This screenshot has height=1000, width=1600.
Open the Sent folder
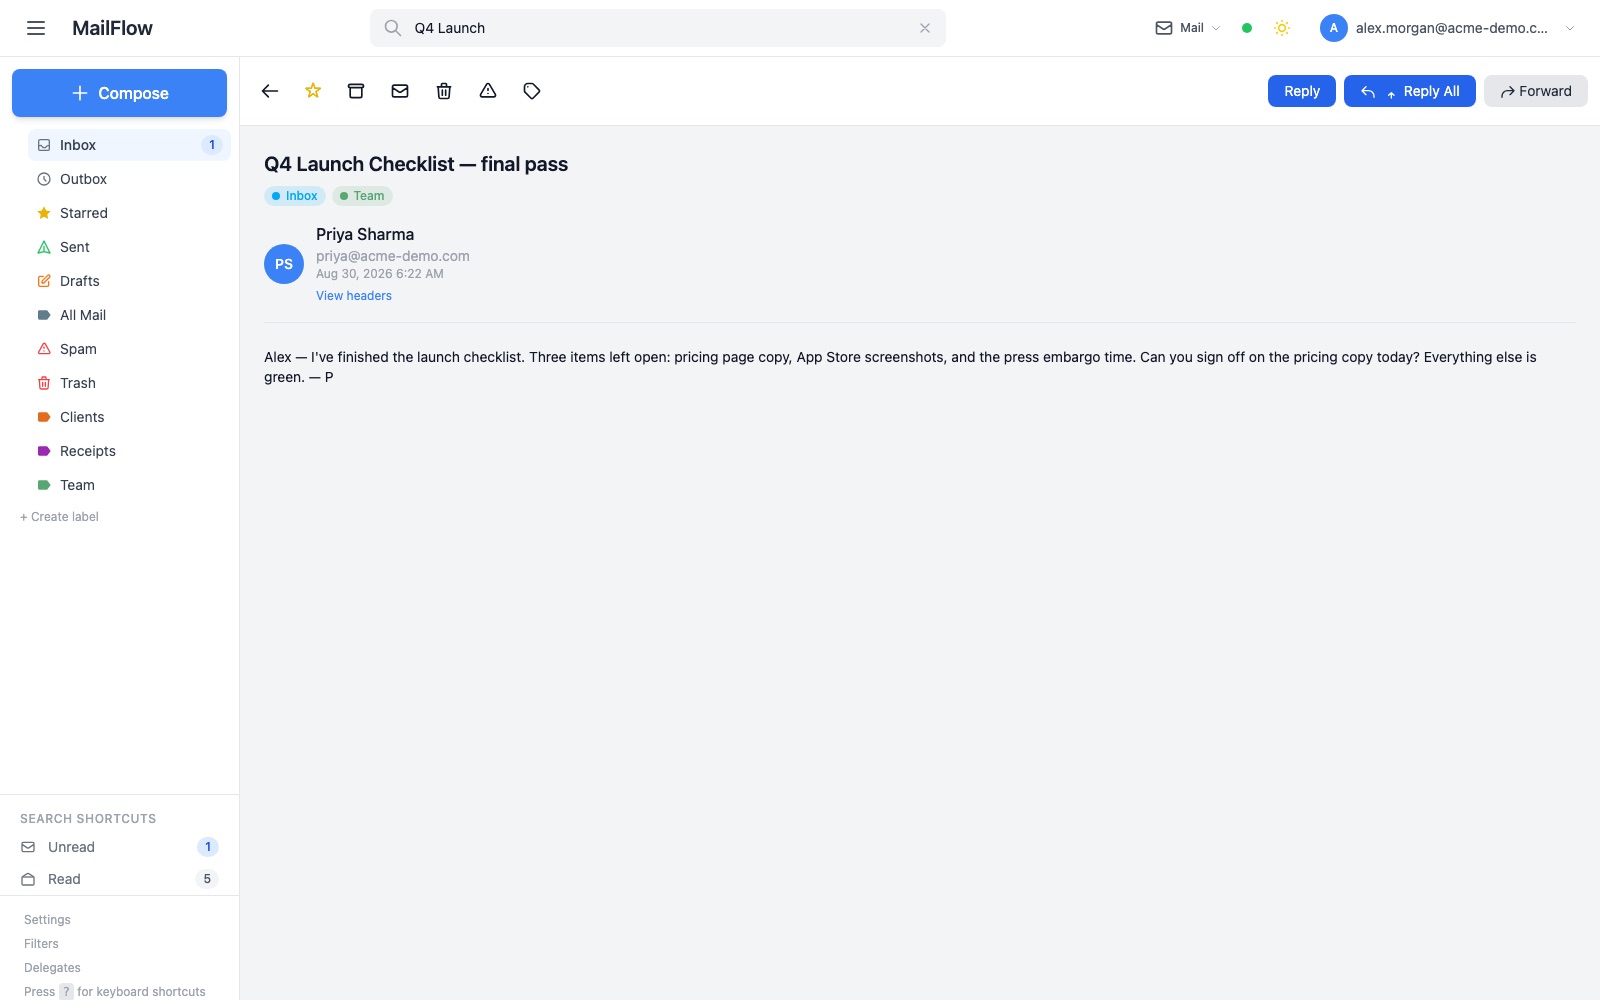pos(129,247)
